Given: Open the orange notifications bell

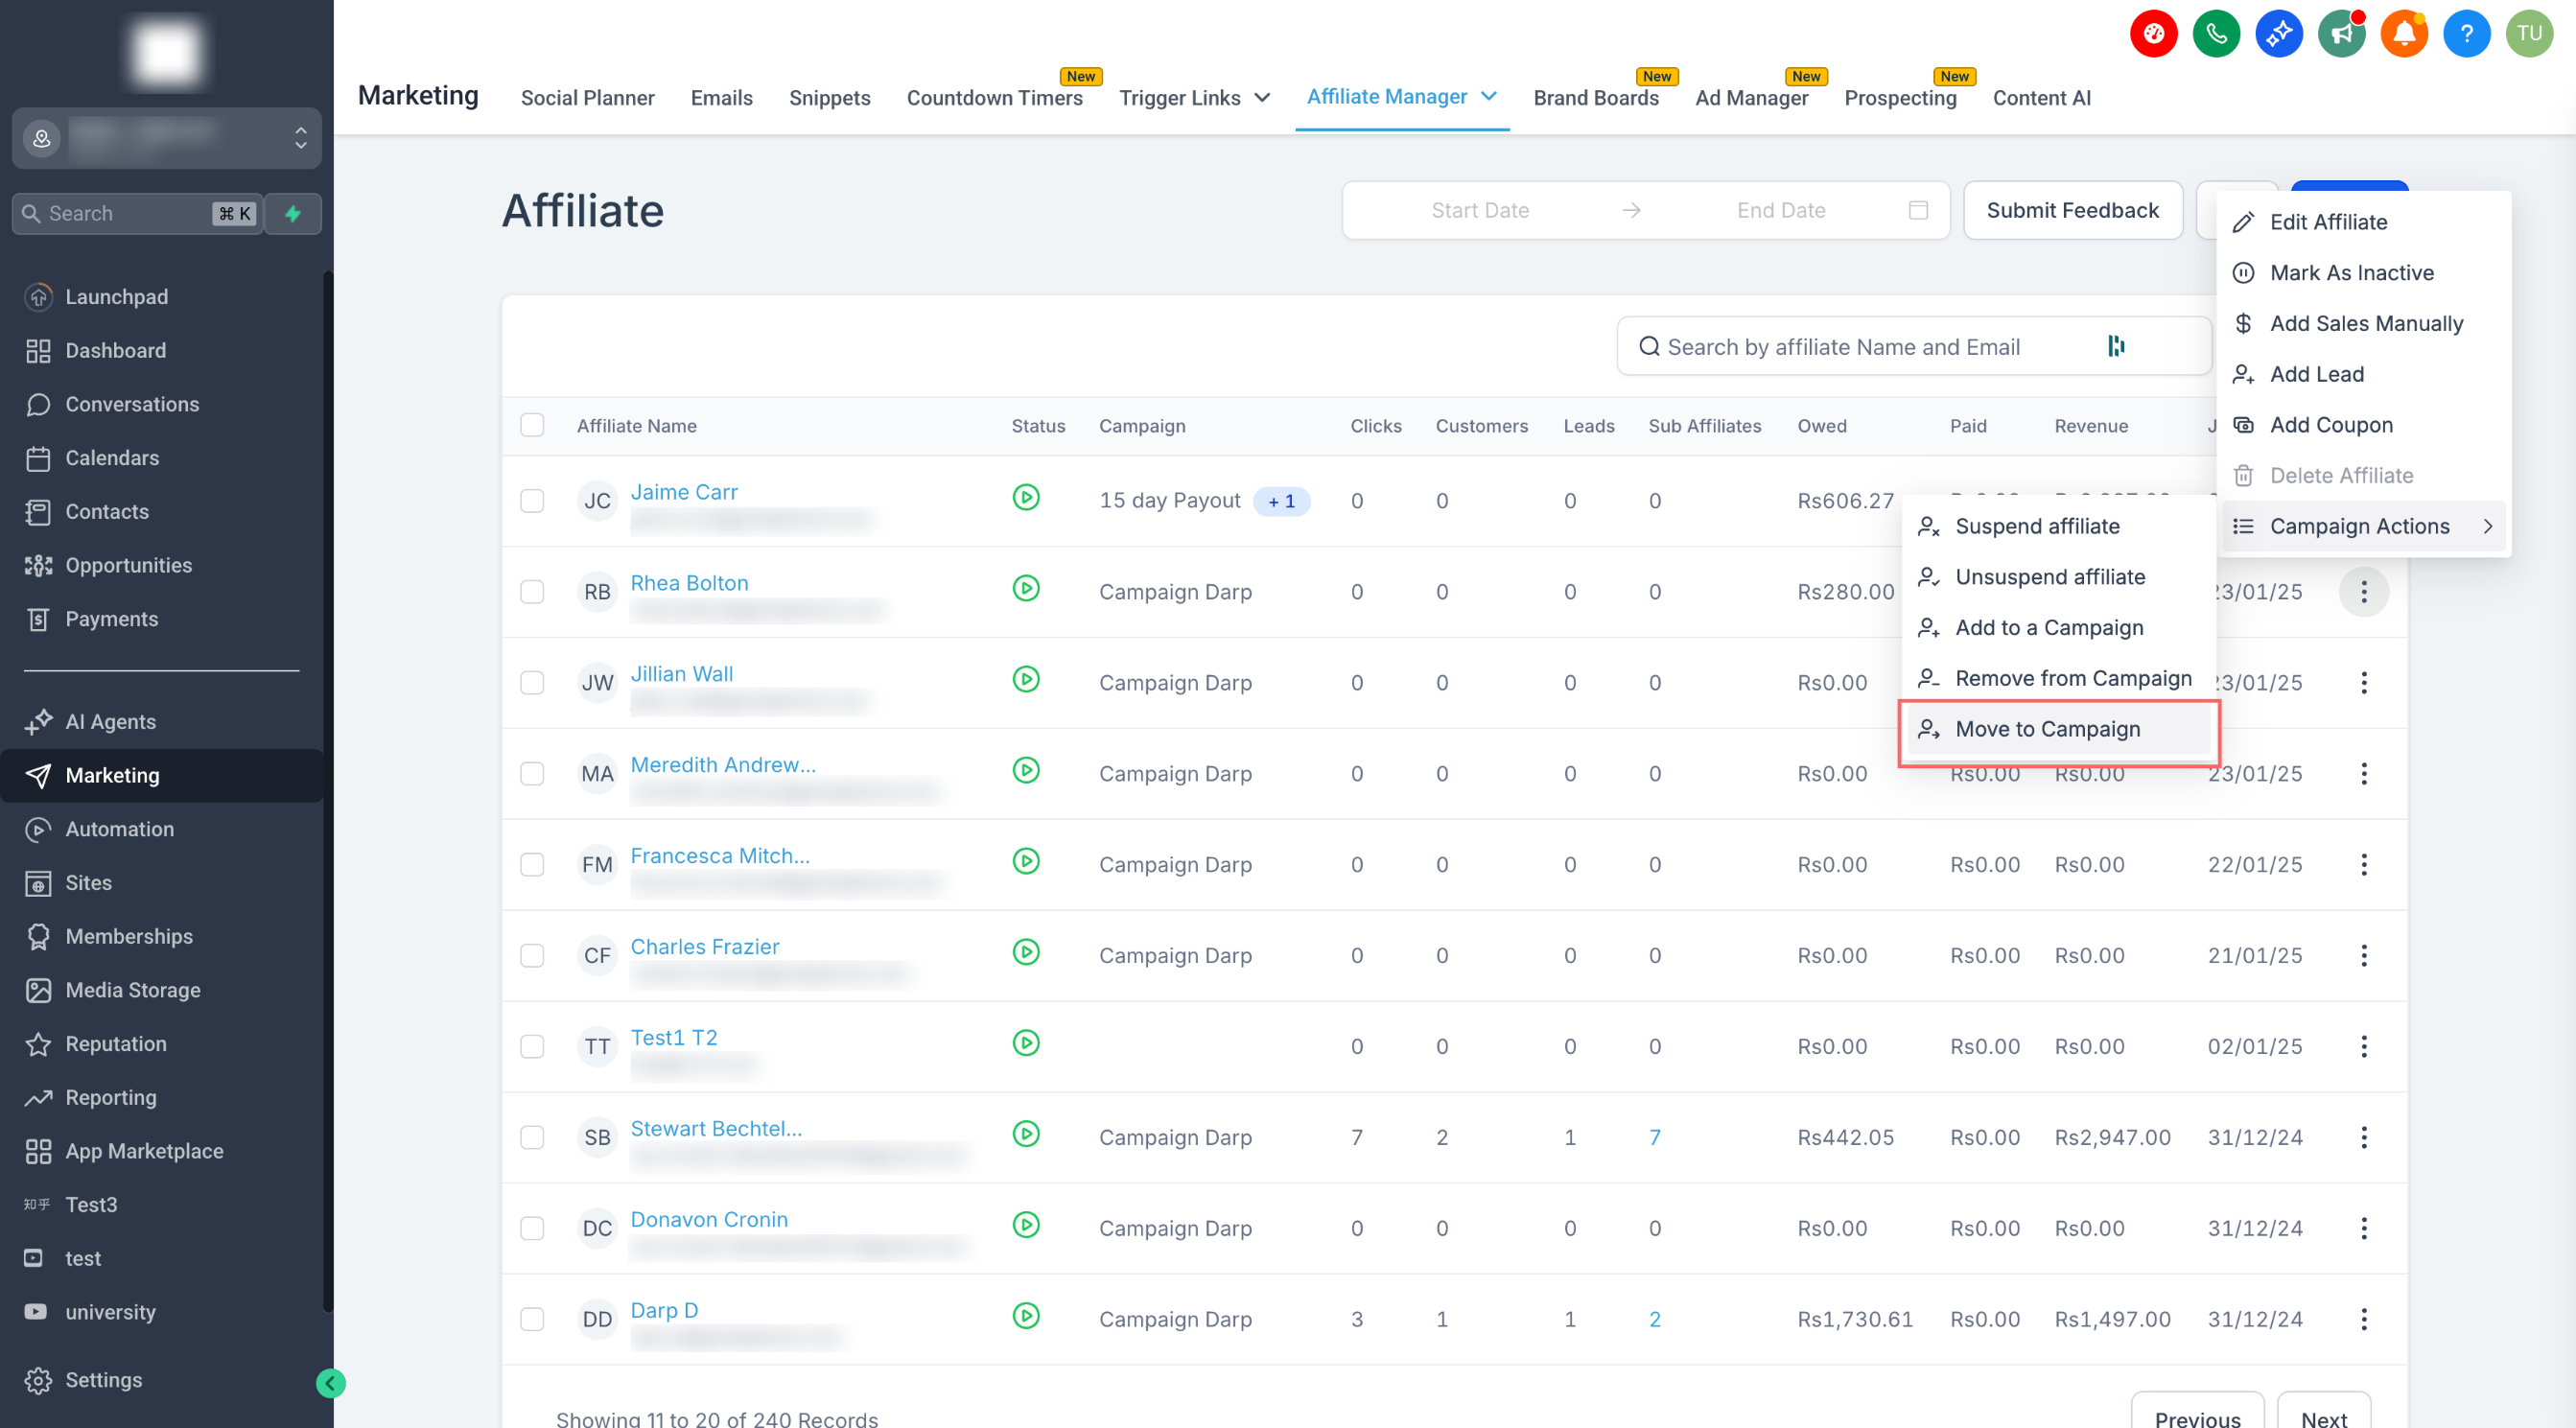Looking at the screenshot, I should (x=2404, y=34).
